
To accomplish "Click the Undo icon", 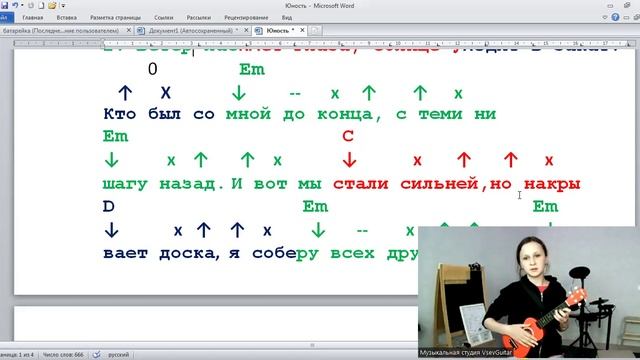I will pos(15,5).
